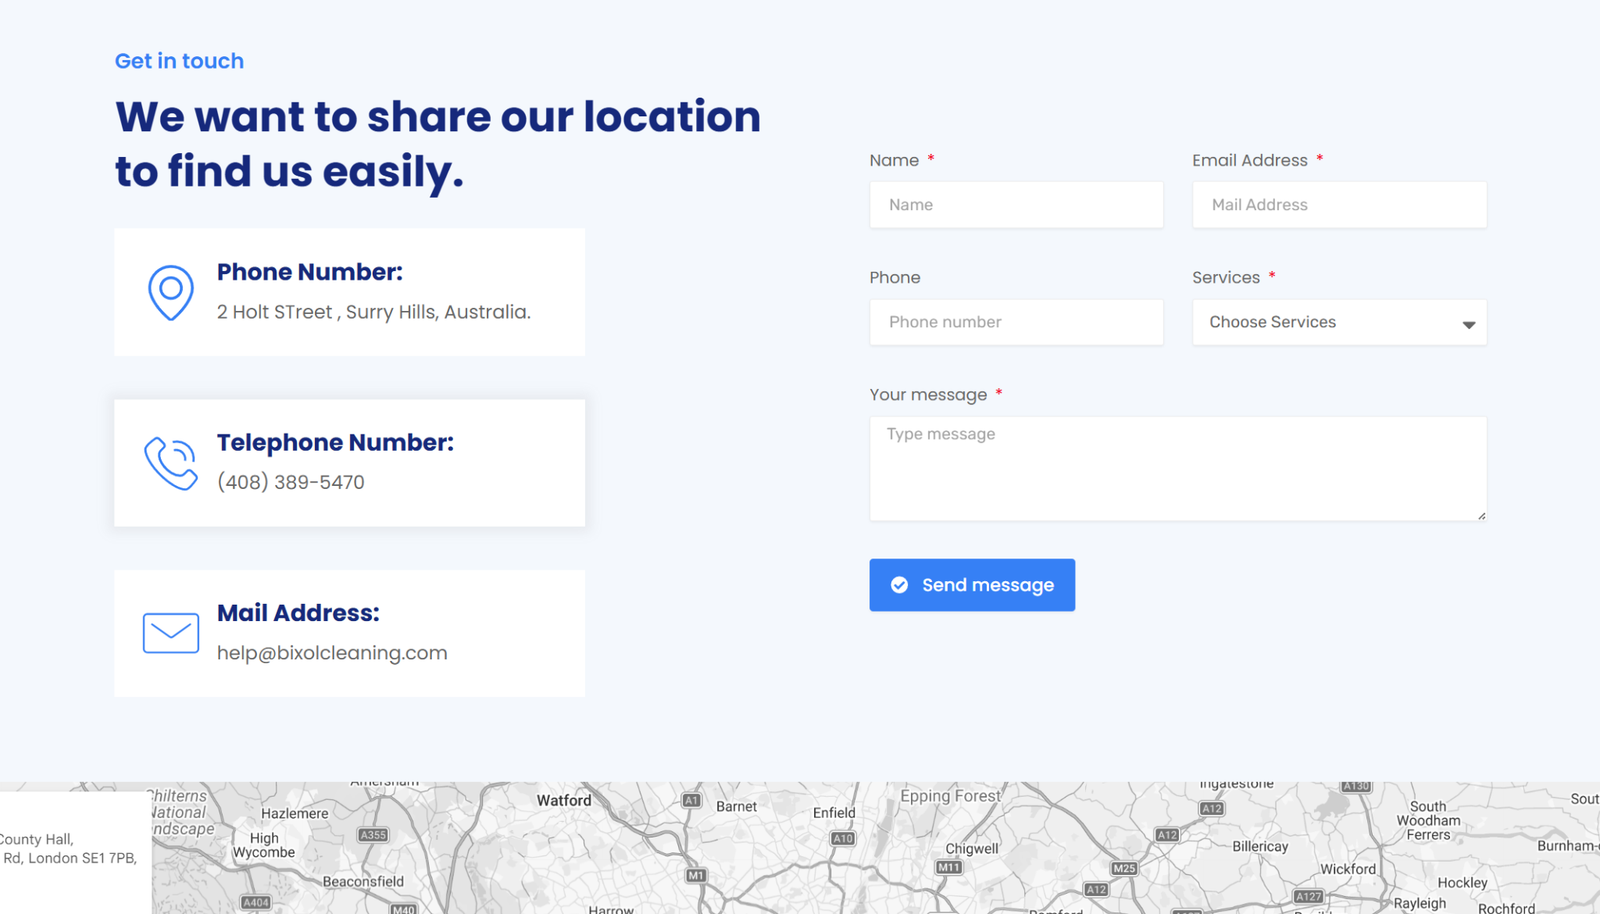Viewport: 1600px width, 914px height.
Task: Click into the Type message textarea
Action: coord(1178,468)
